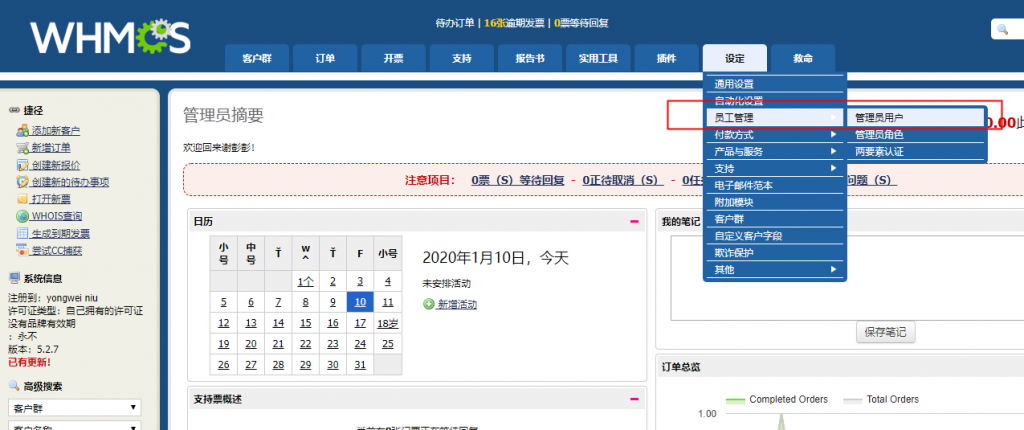Open the 新增活动 link
1024x430 pixels.
click(x=457, y=305)
